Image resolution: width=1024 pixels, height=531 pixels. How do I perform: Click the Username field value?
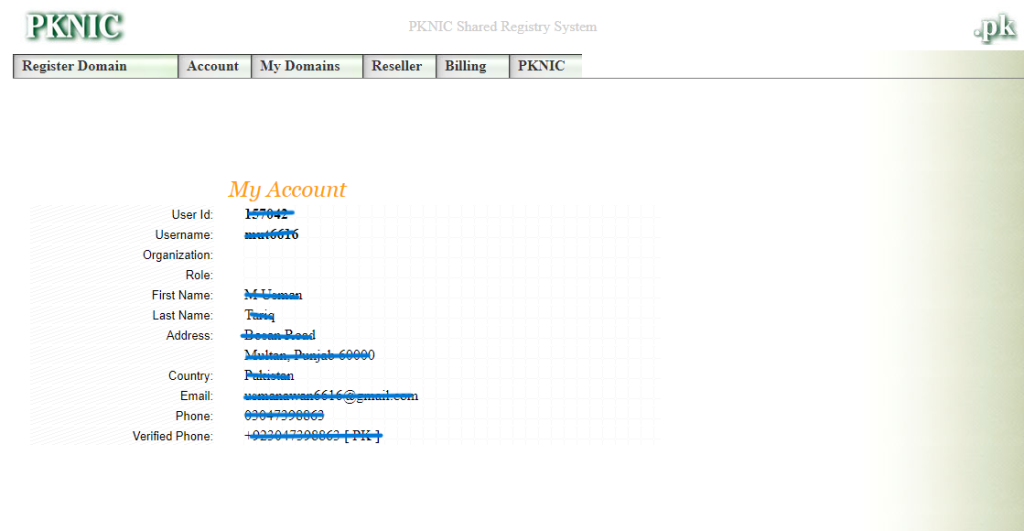(x=271, y=235)
